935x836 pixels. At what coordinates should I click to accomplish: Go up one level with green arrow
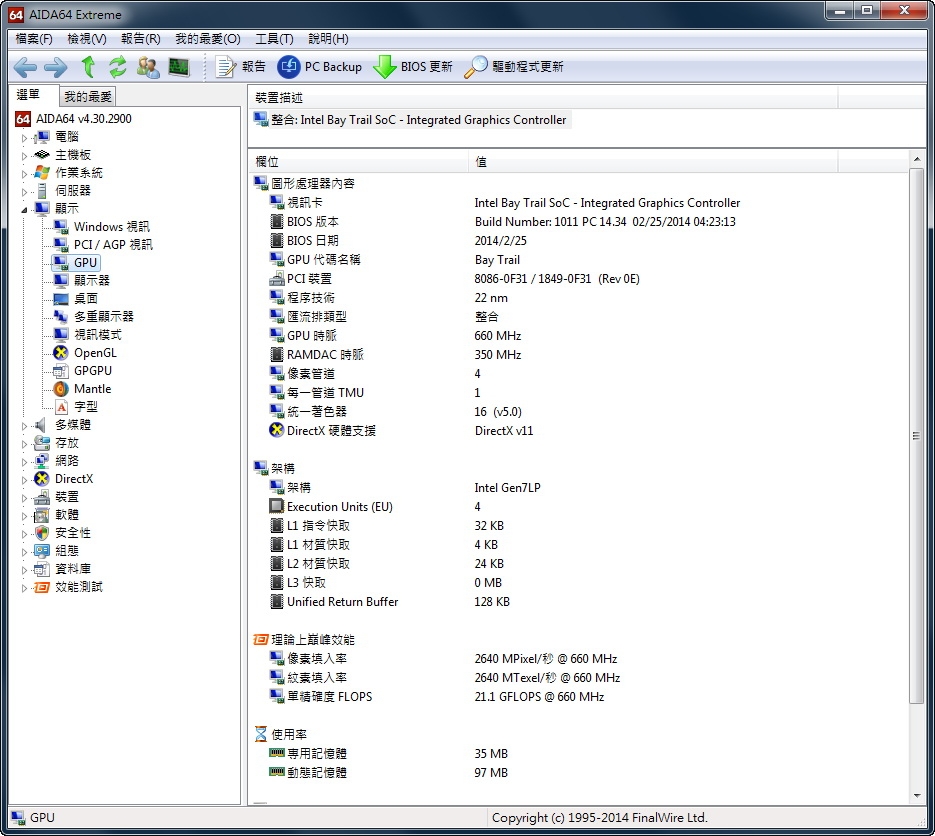click(x=88, y=67)
